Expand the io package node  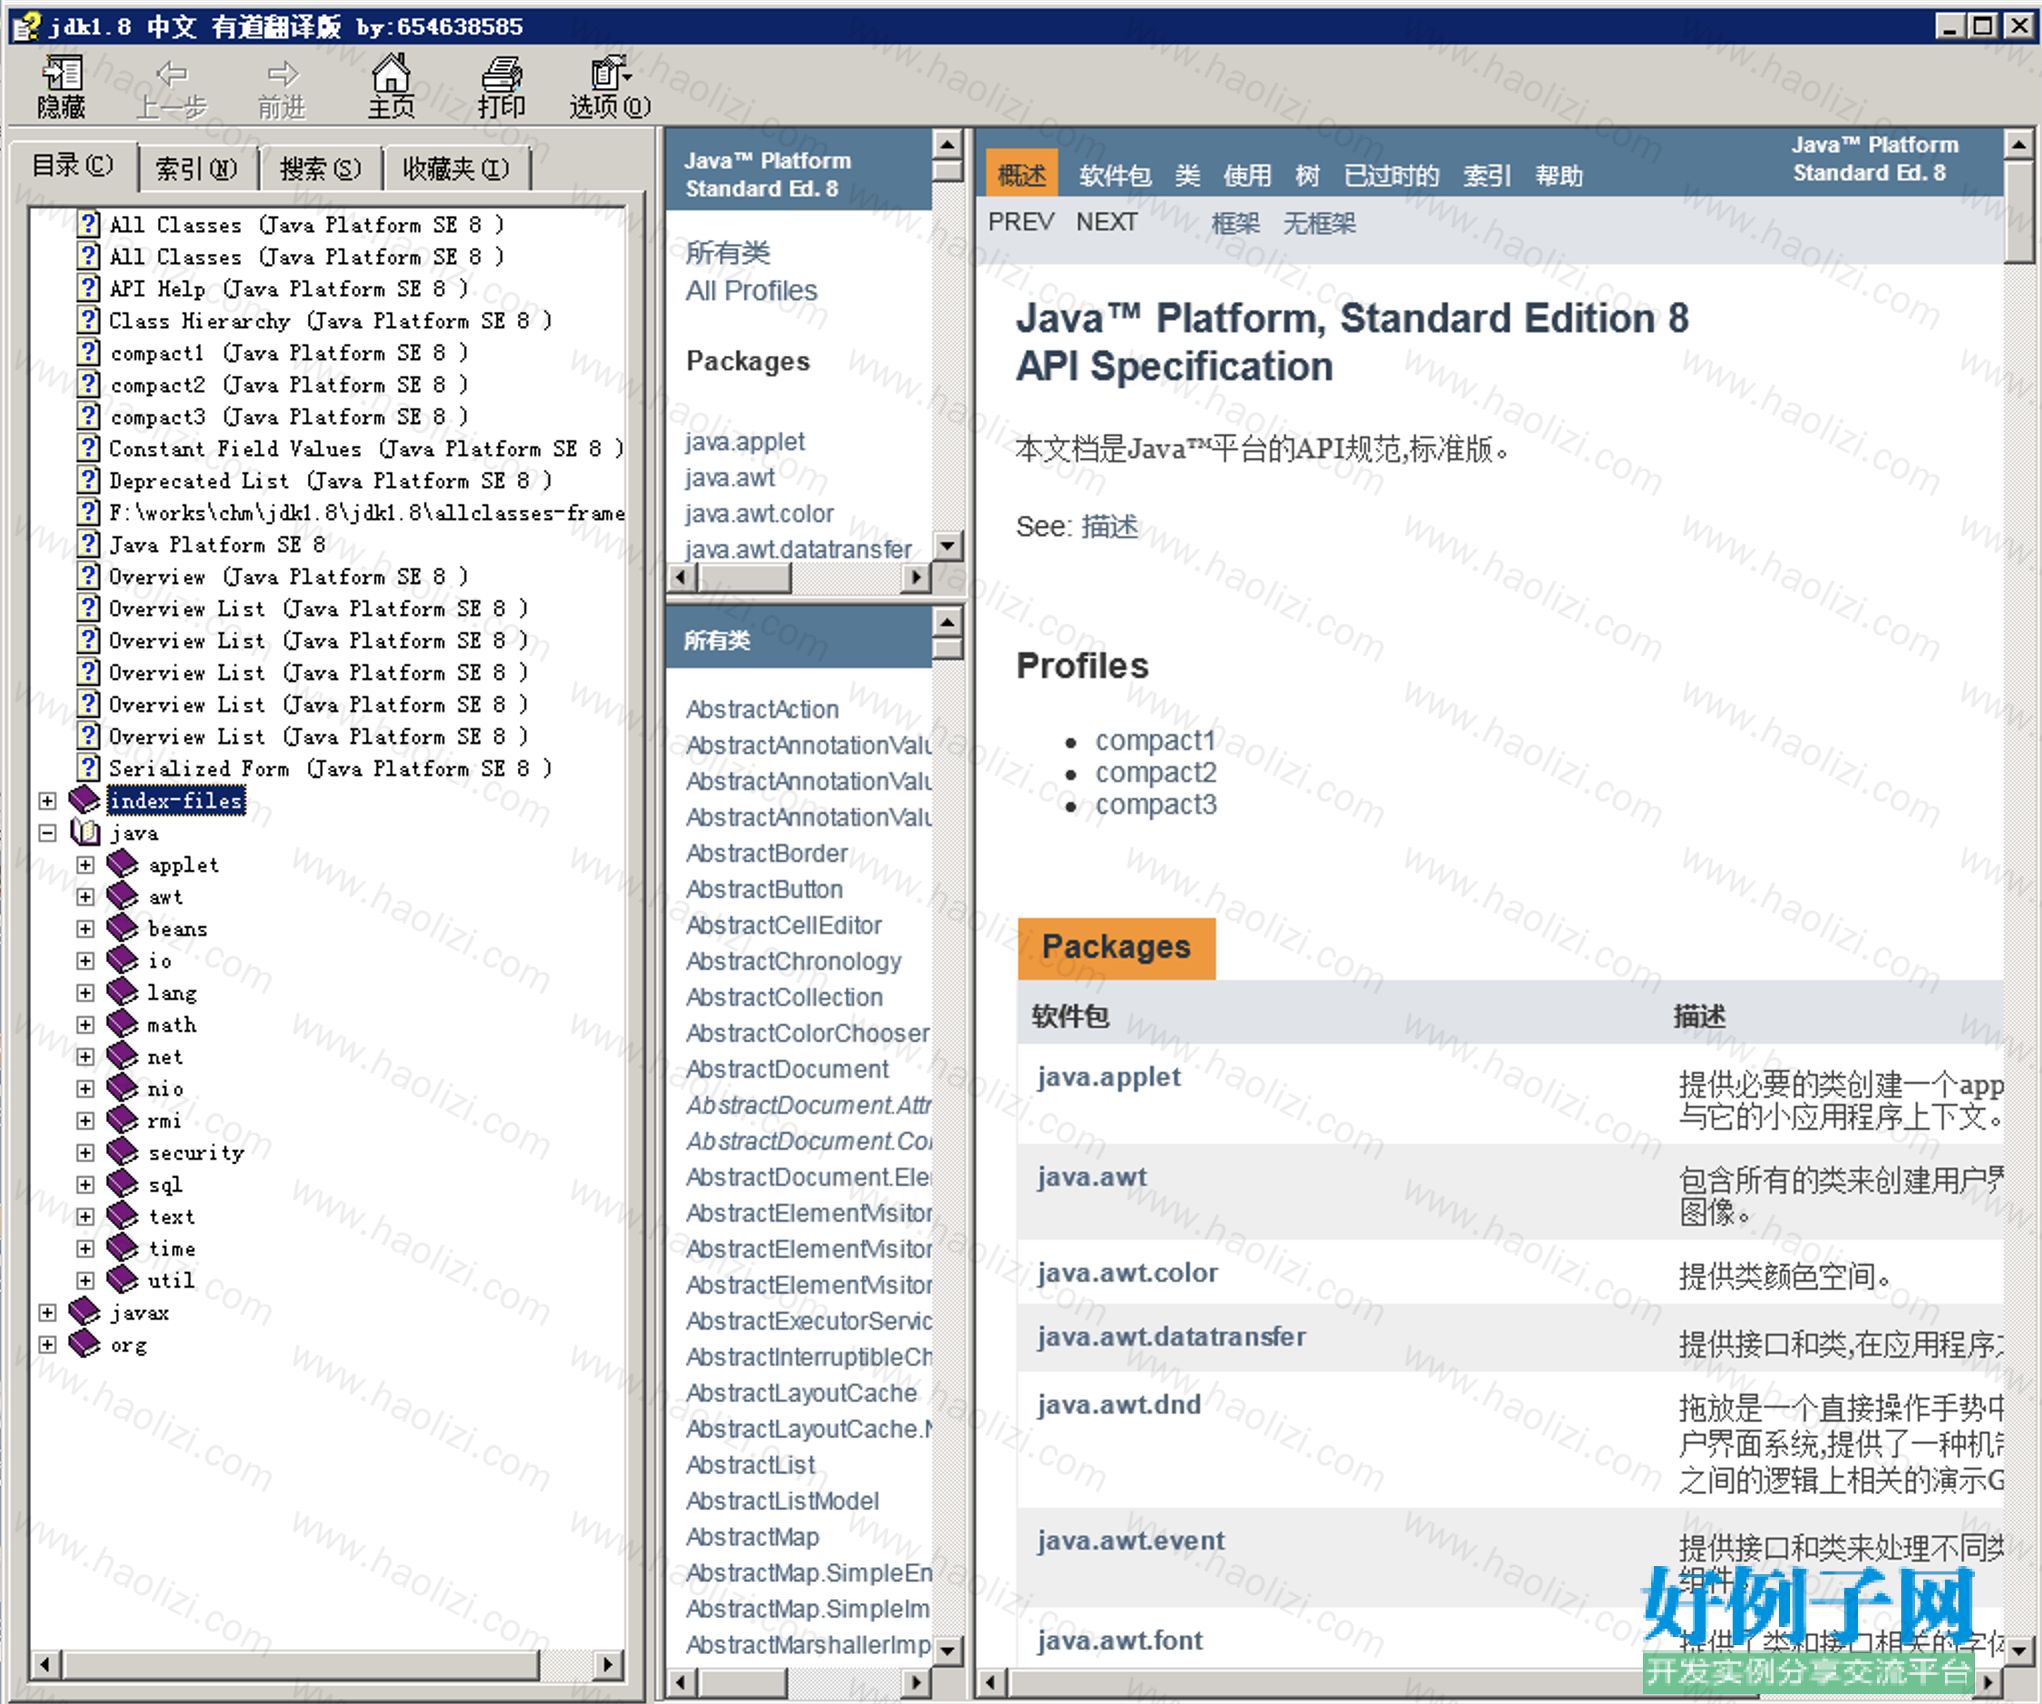point(85,960)
